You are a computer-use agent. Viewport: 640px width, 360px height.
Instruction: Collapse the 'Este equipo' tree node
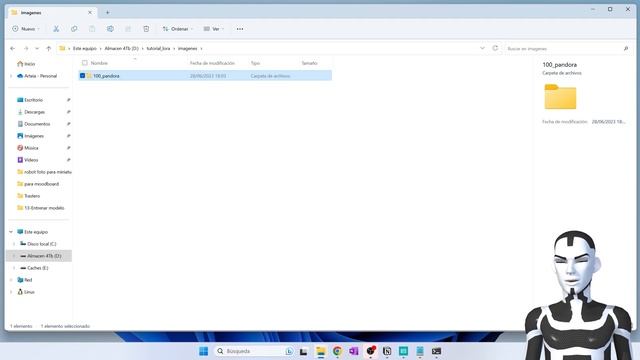pyautogui.click(x=11, y=232)
